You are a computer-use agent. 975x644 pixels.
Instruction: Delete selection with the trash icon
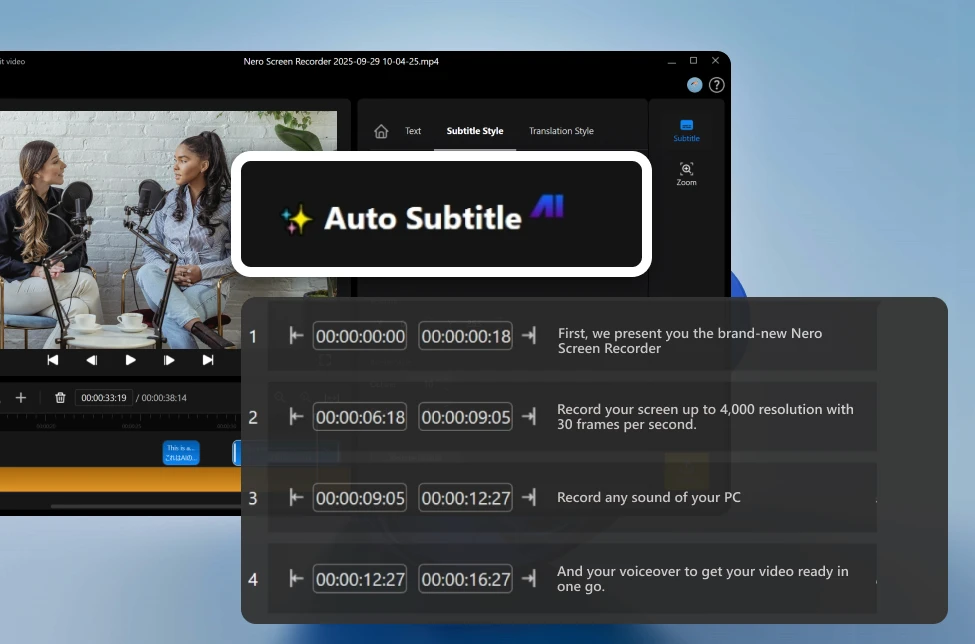coord(60,397)
